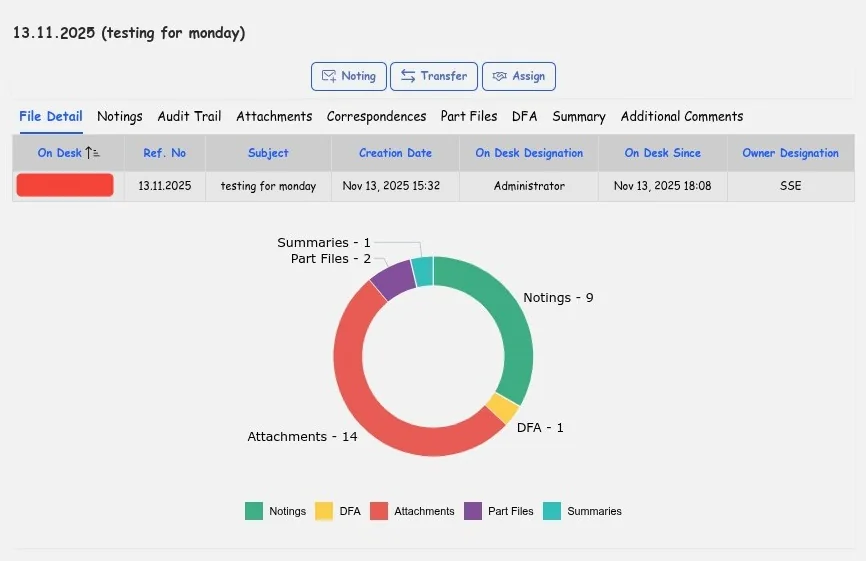Click the Creation Date column header
The height and width of the screenshot is (561, 866).
click(395, 153)
